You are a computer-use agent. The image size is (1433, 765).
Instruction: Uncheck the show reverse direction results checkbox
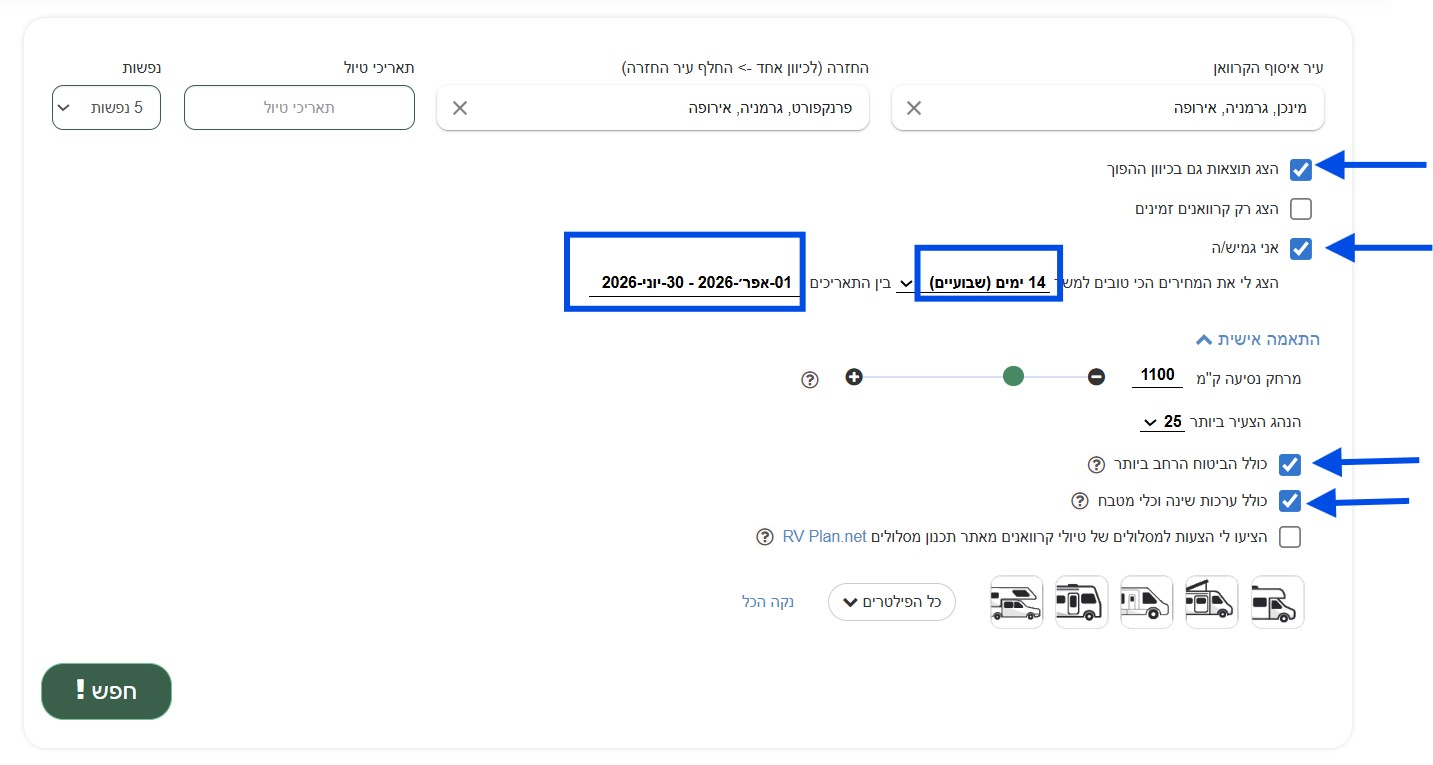1300,169
